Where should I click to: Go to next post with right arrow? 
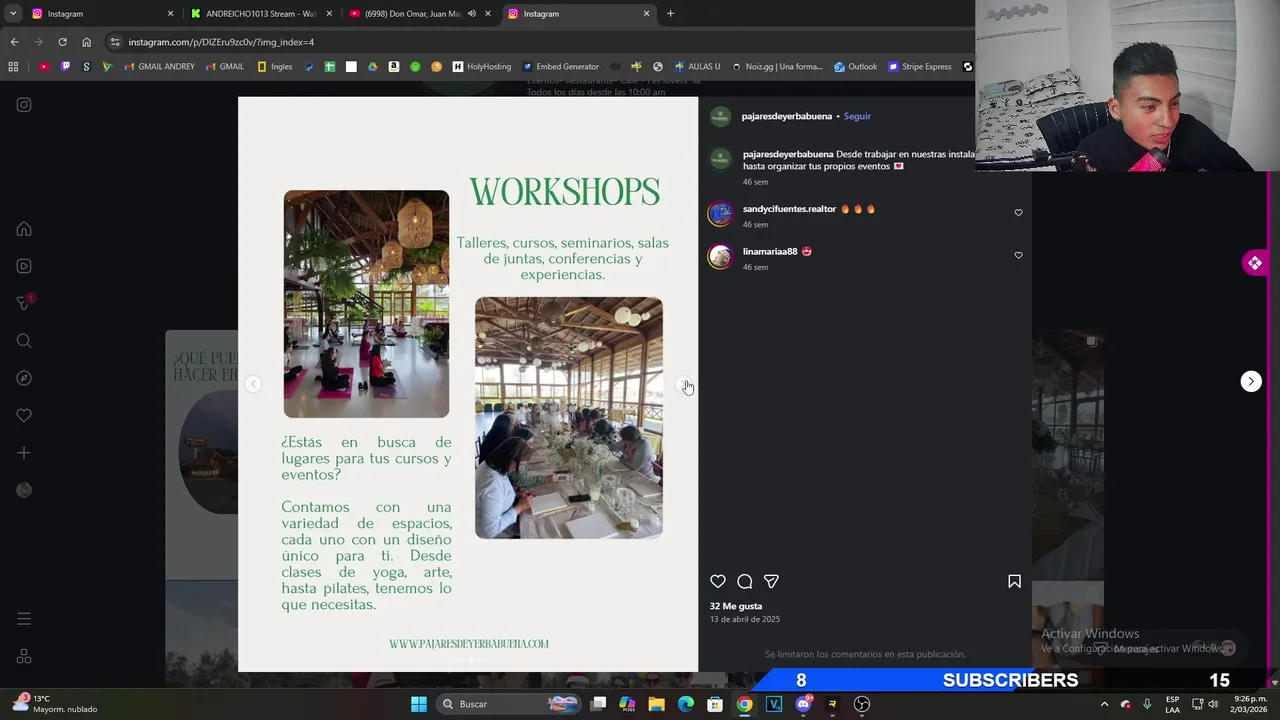coord(1251,381)
